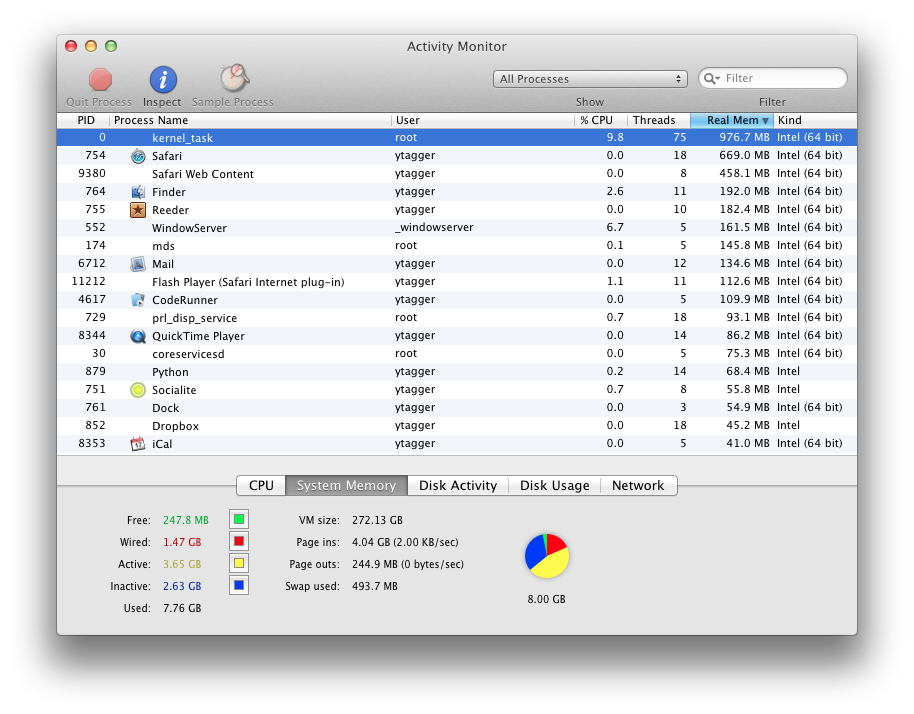Click the green zoom window button

tap(111, 46)
